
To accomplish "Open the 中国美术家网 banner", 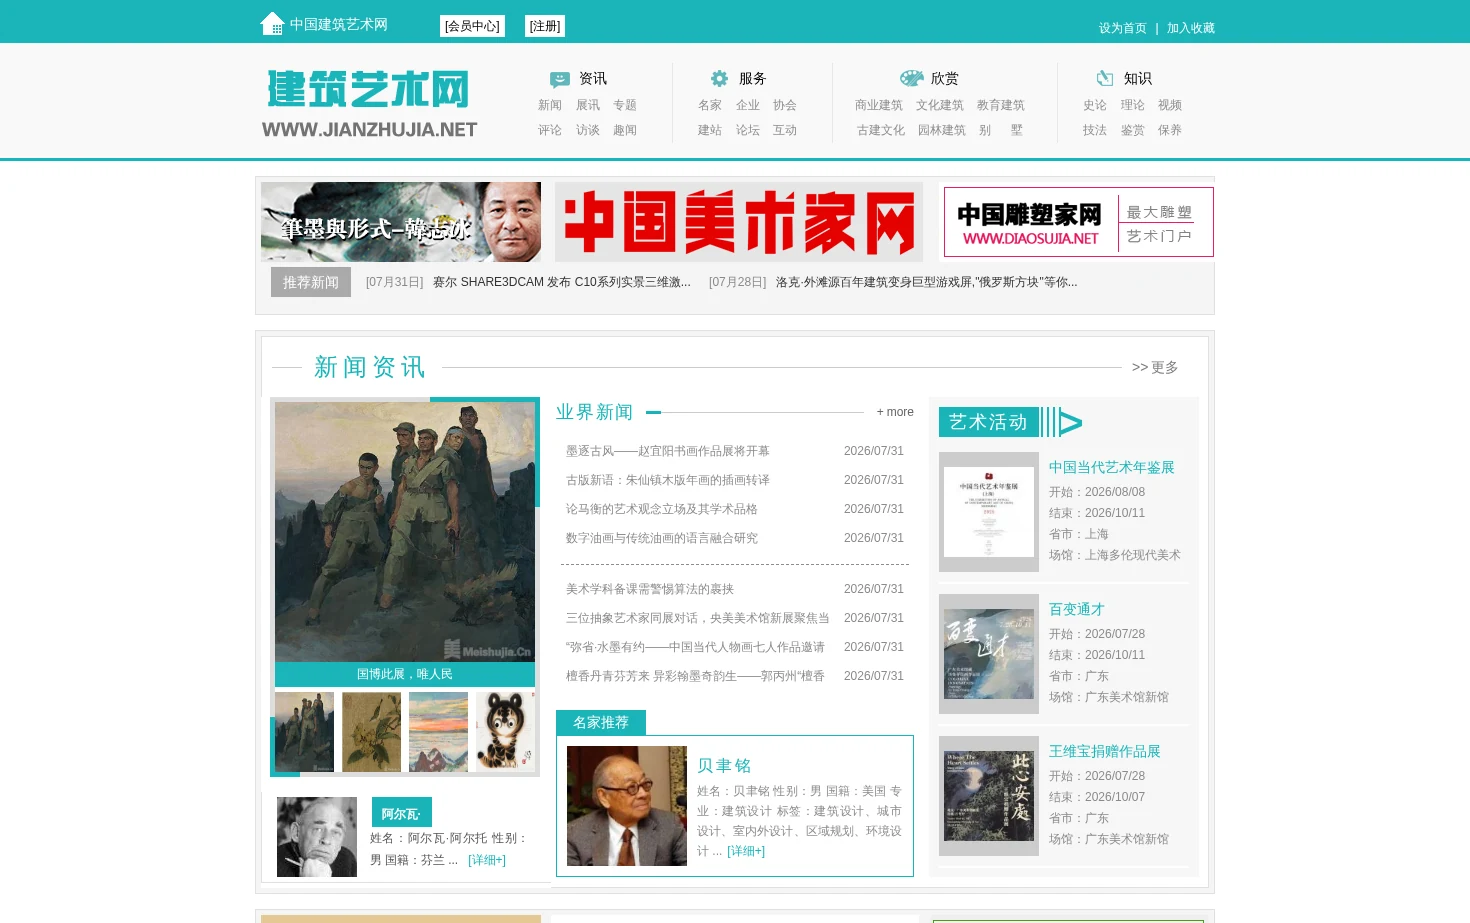I will (x=739, y=222).
